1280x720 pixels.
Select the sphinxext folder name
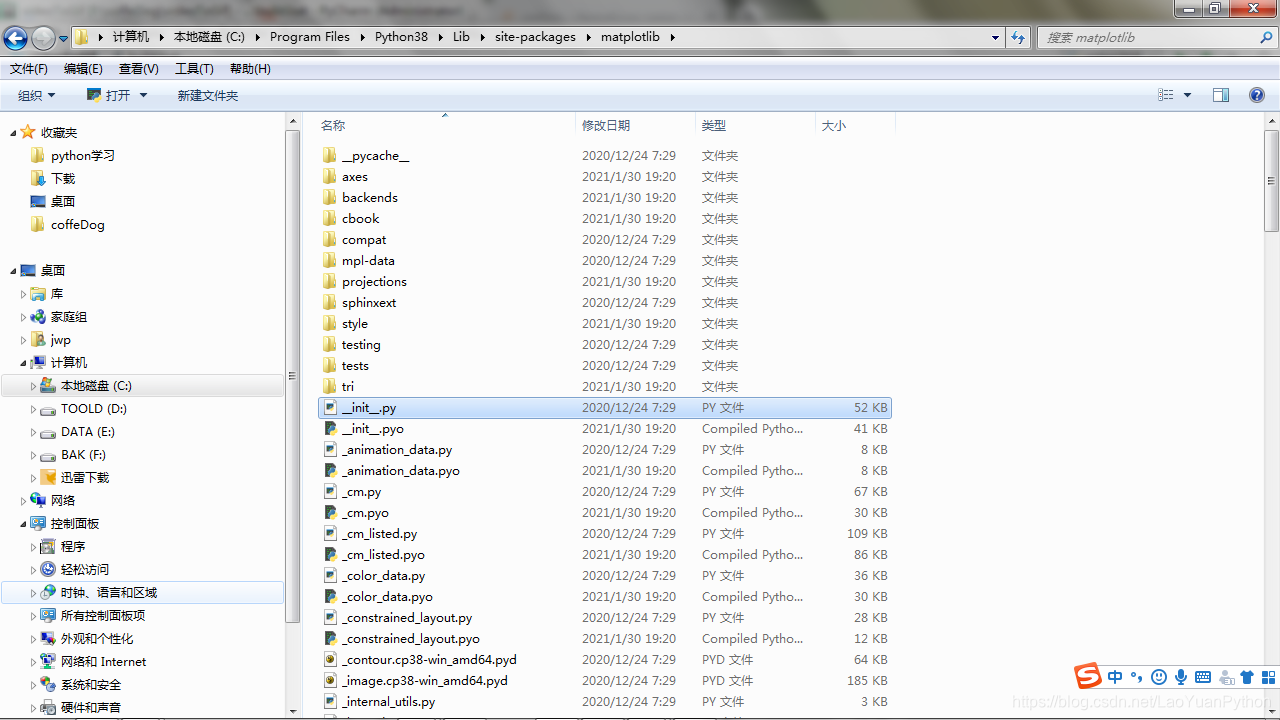(369, 303)
